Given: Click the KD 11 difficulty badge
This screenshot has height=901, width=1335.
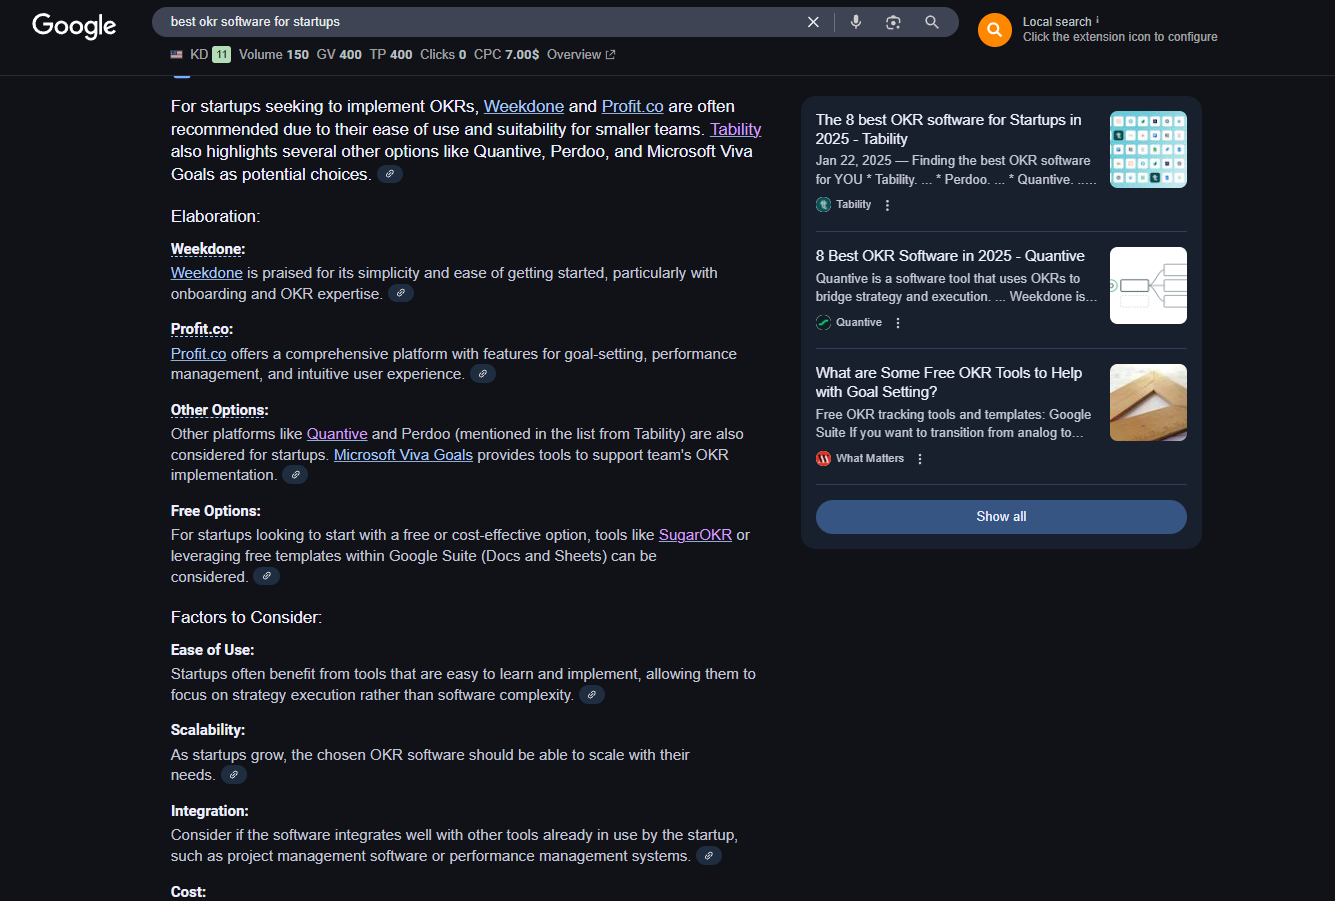Looking at the screenshot, I should click(221, 55).
